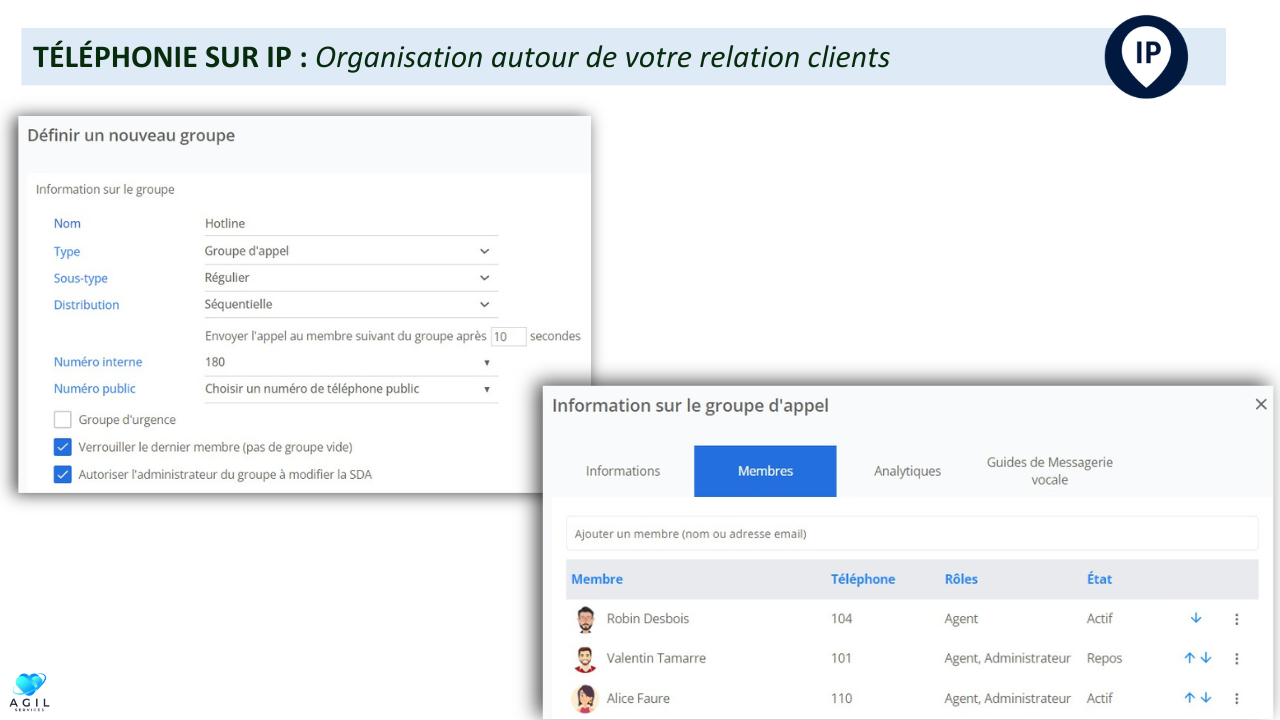The height and width of the screenshot is (720, 1280).
Task: Click Information sur le groupe section title
Action: pos(105,189)
